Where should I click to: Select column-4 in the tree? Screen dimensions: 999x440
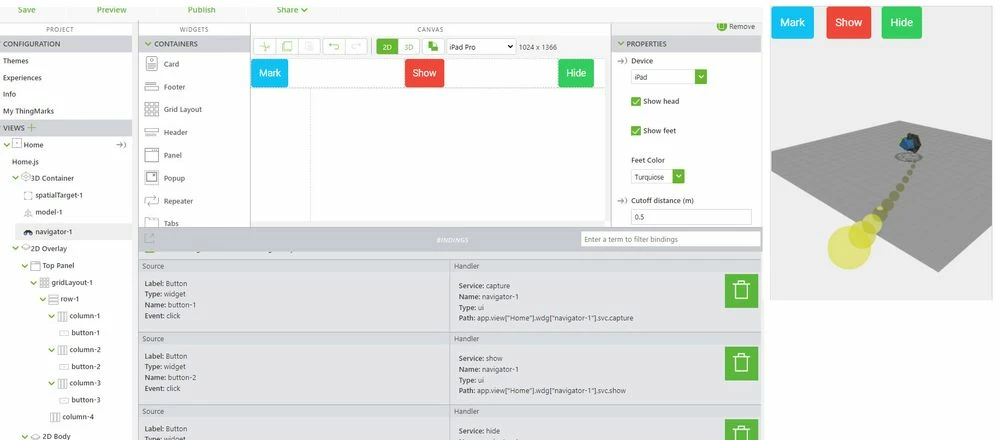click(78, 417)
